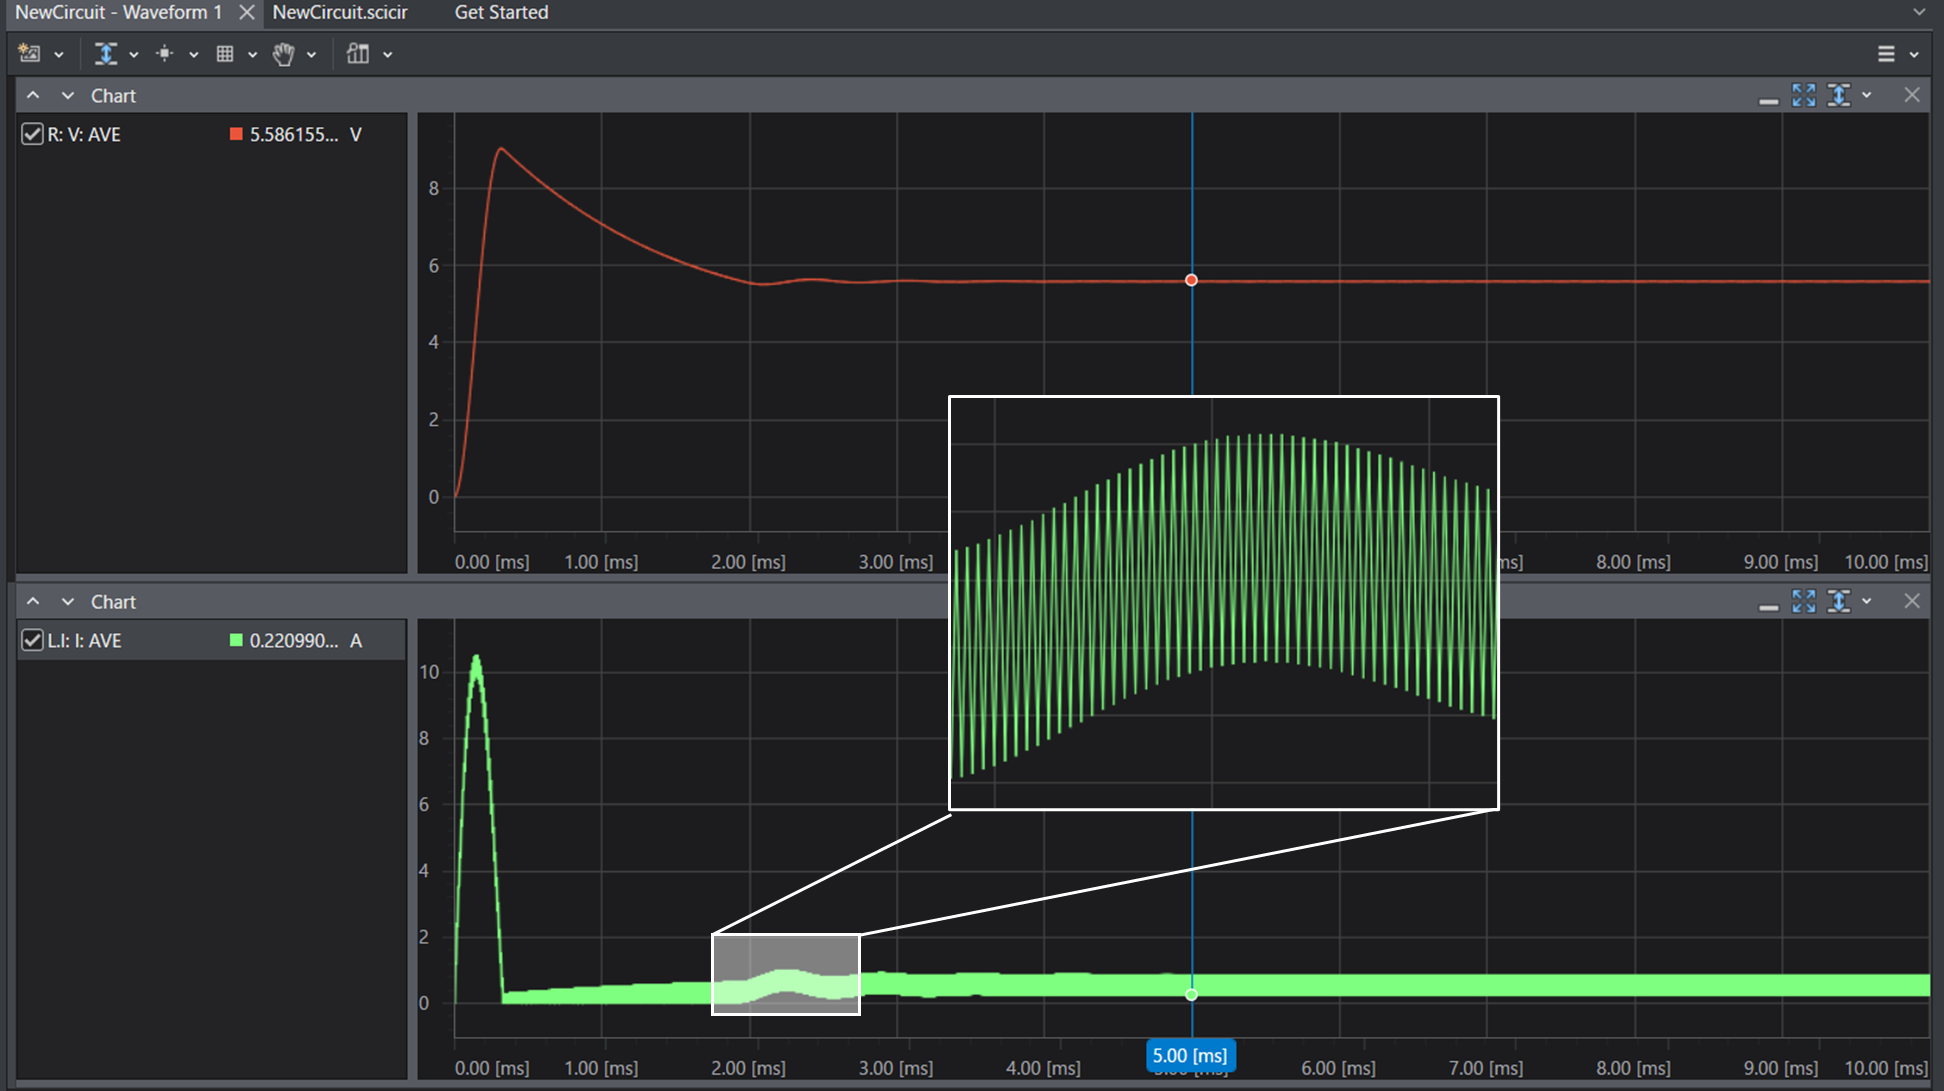Click the 5.586155... voltage value
Screen dimensions: 1944x1091
pos(294,134)
